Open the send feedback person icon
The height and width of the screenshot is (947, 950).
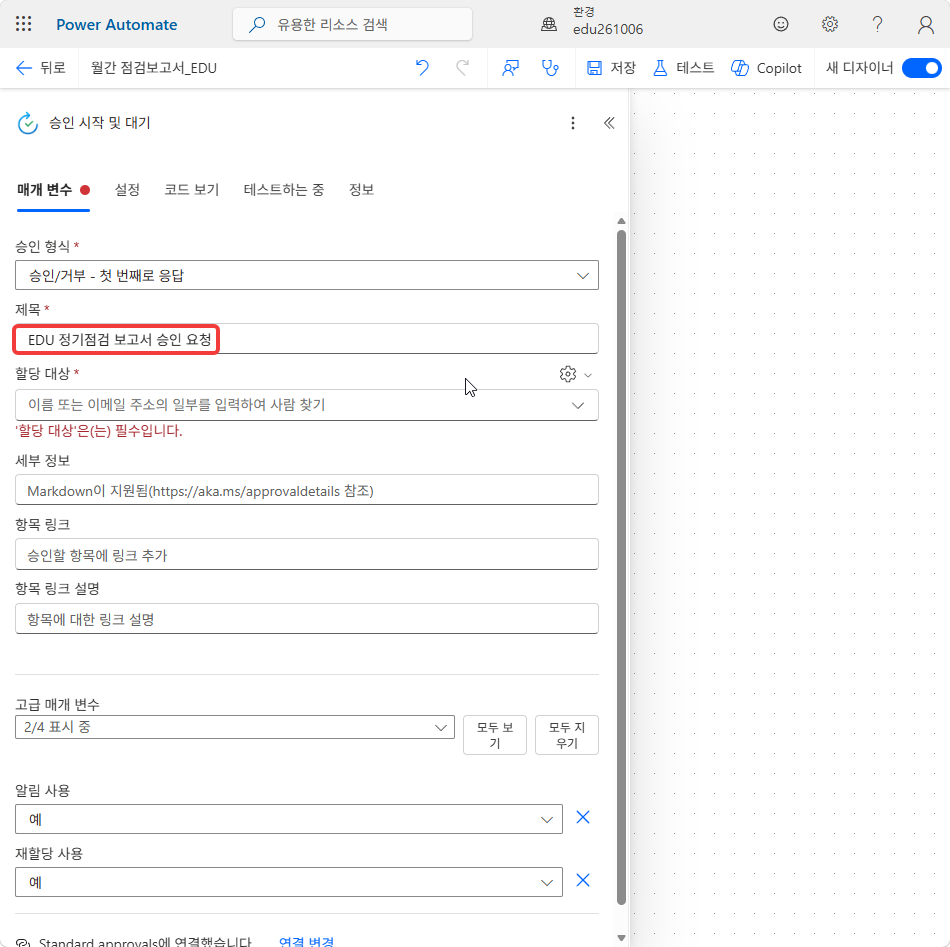coord(510,68)
